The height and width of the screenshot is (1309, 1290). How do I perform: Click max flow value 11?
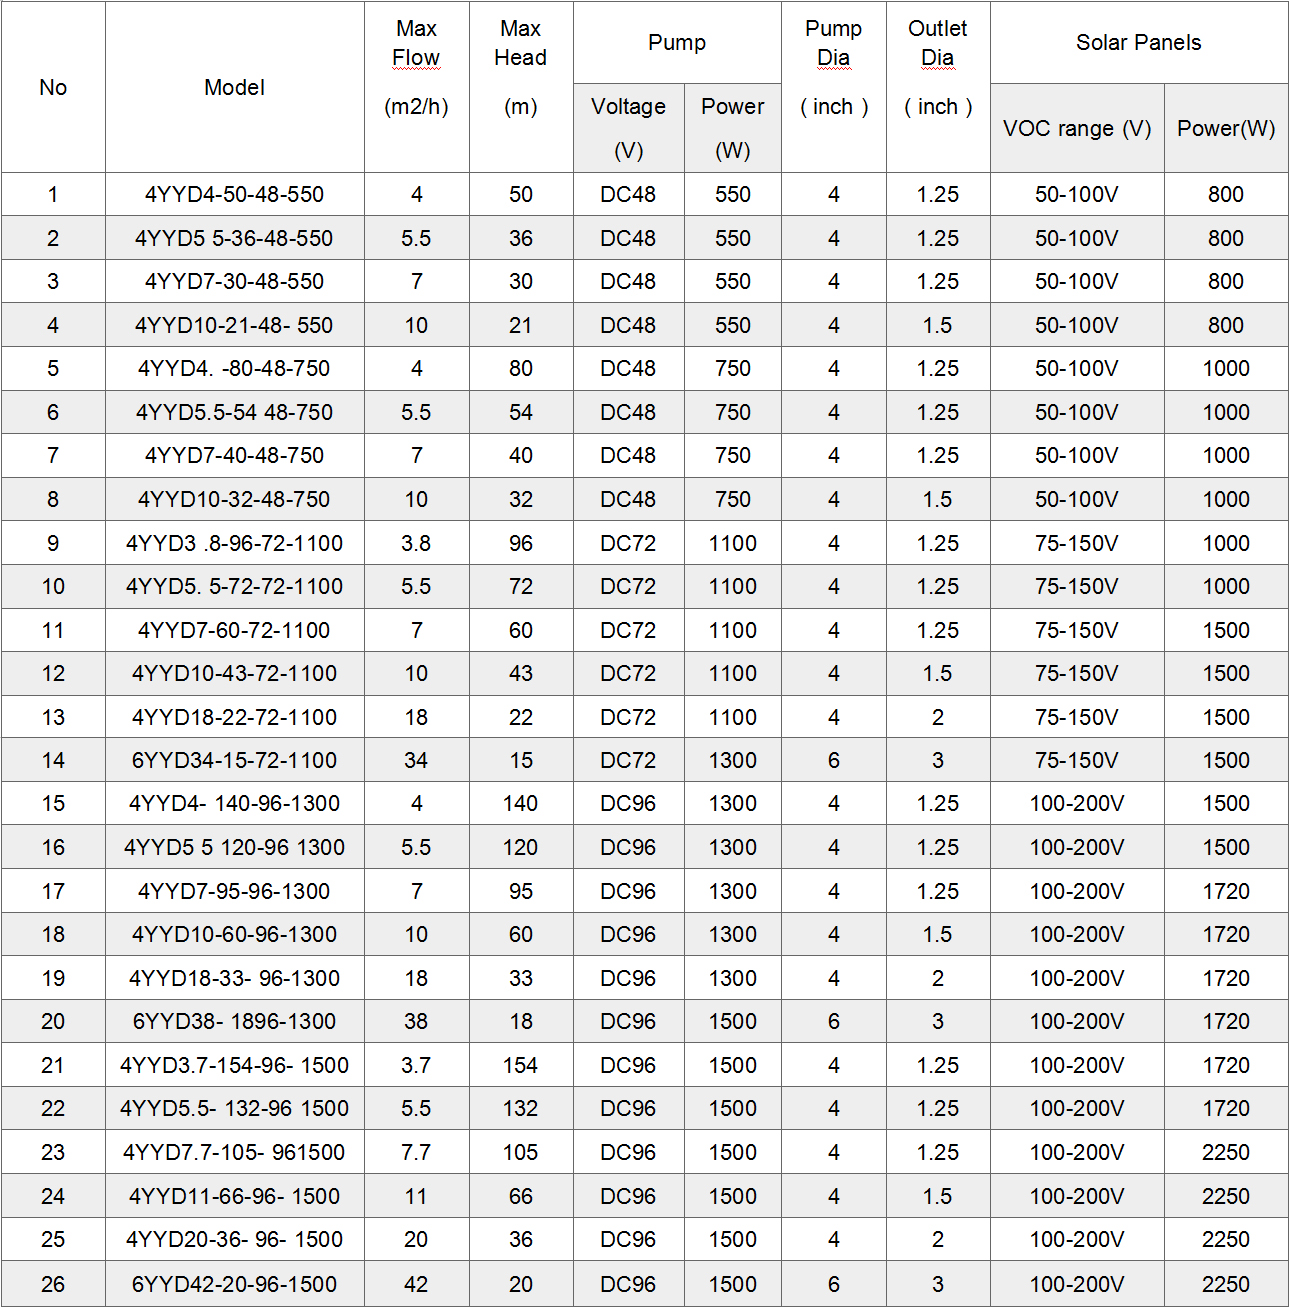[416, 1196]
